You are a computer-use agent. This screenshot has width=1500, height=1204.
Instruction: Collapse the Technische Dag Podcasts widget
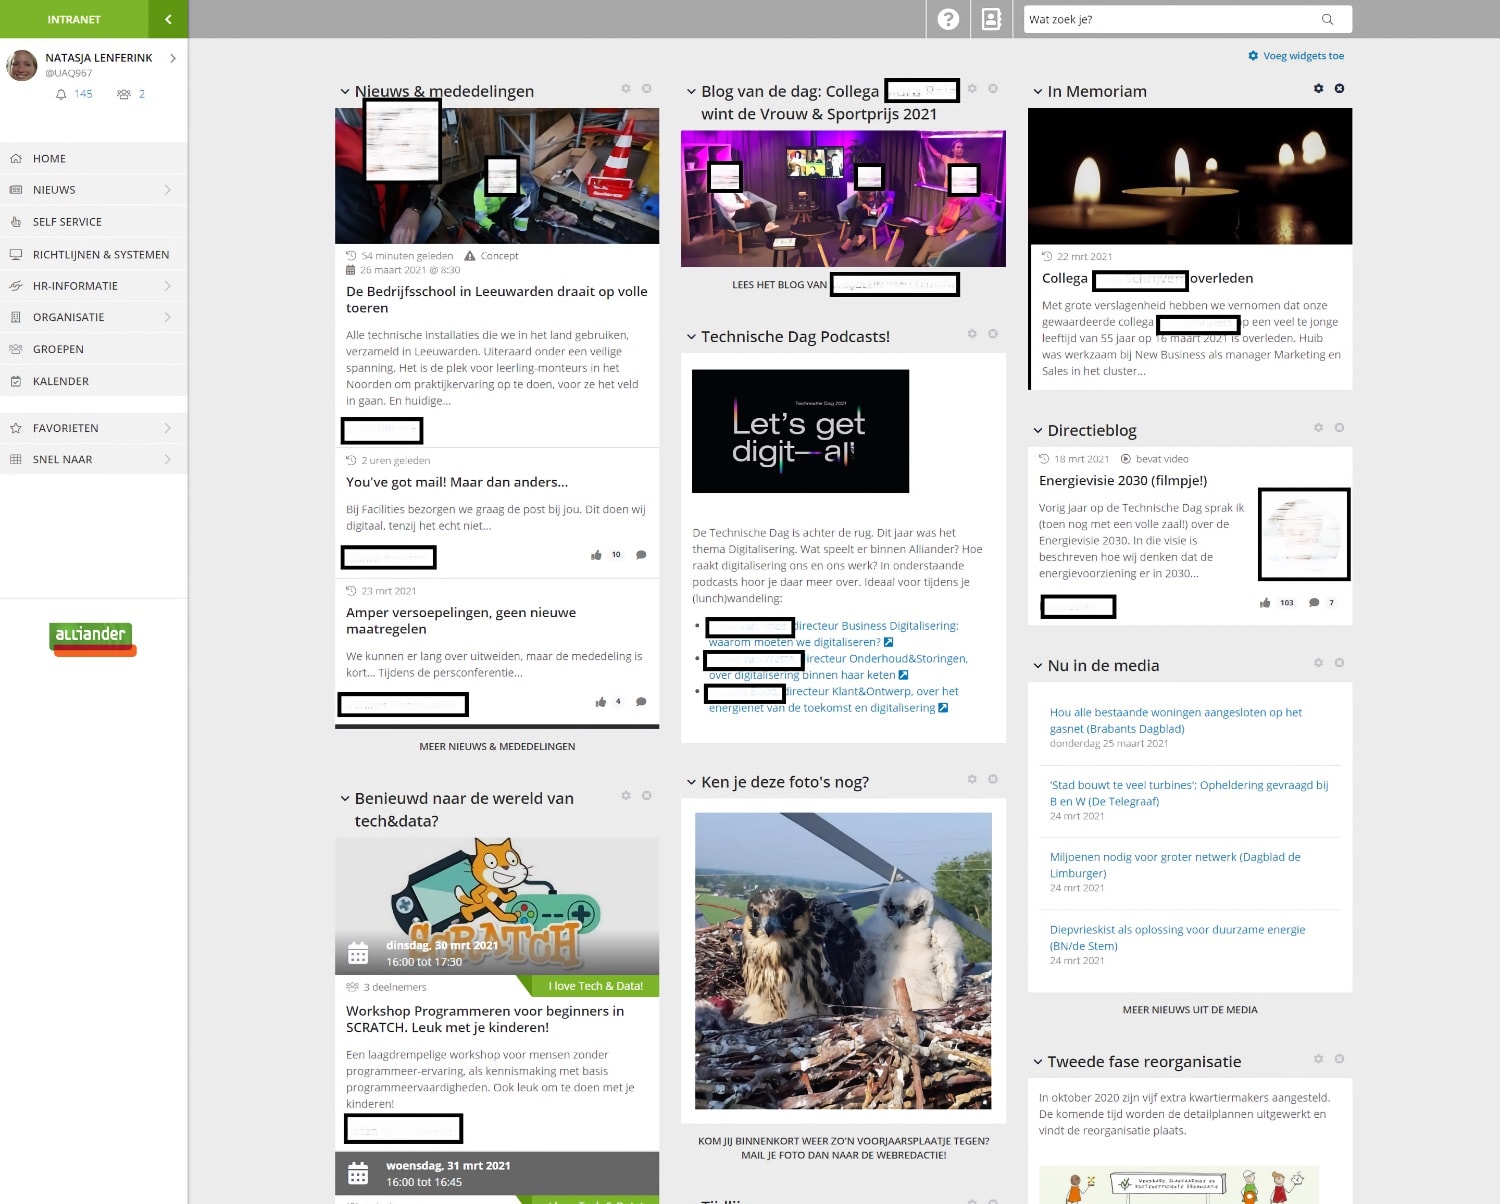(x=691, y=337)
